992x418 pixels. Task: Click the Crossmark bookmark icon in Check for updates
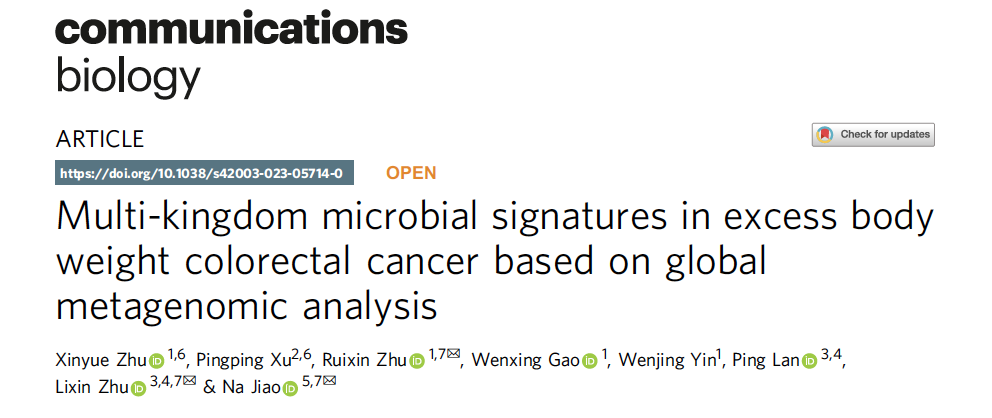(x=825, y=134)
